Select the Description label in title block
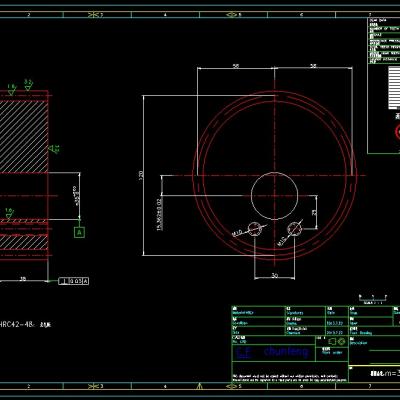The image size is (400, 400). click(359, 343)
